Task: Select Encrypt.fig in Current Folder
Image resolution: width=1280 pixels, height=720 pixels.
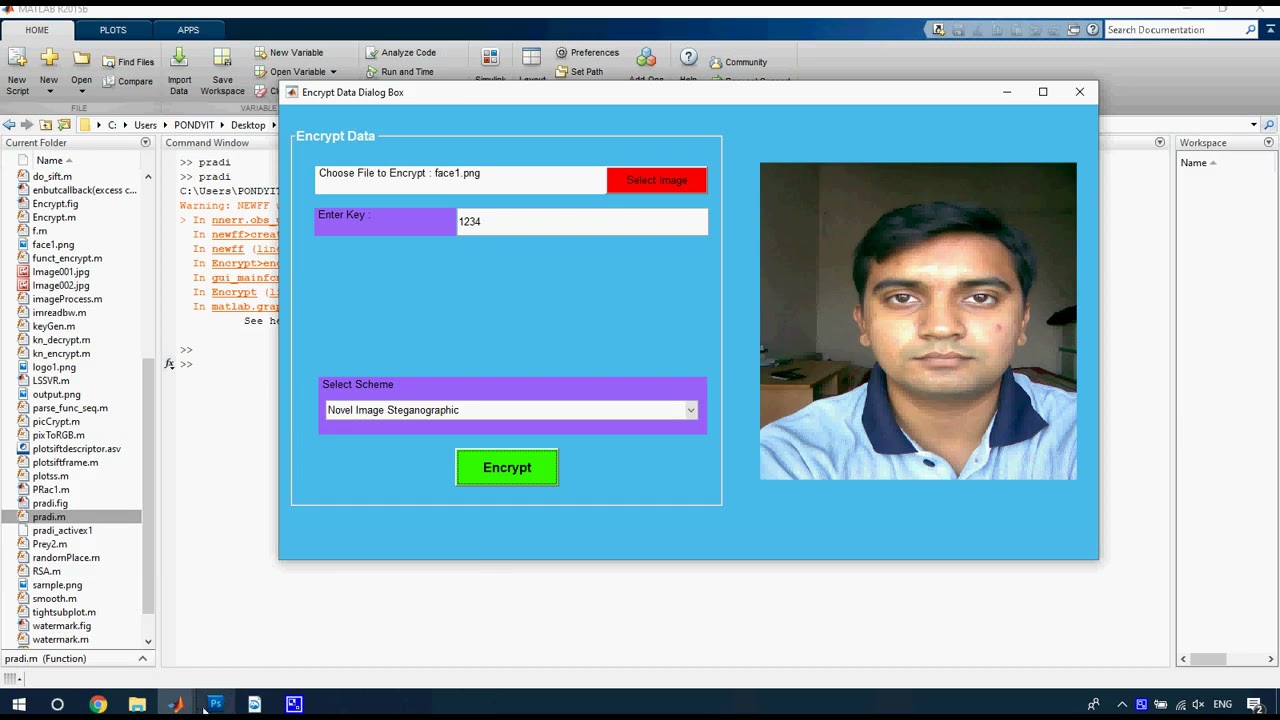Action: [x=55, y=204]
